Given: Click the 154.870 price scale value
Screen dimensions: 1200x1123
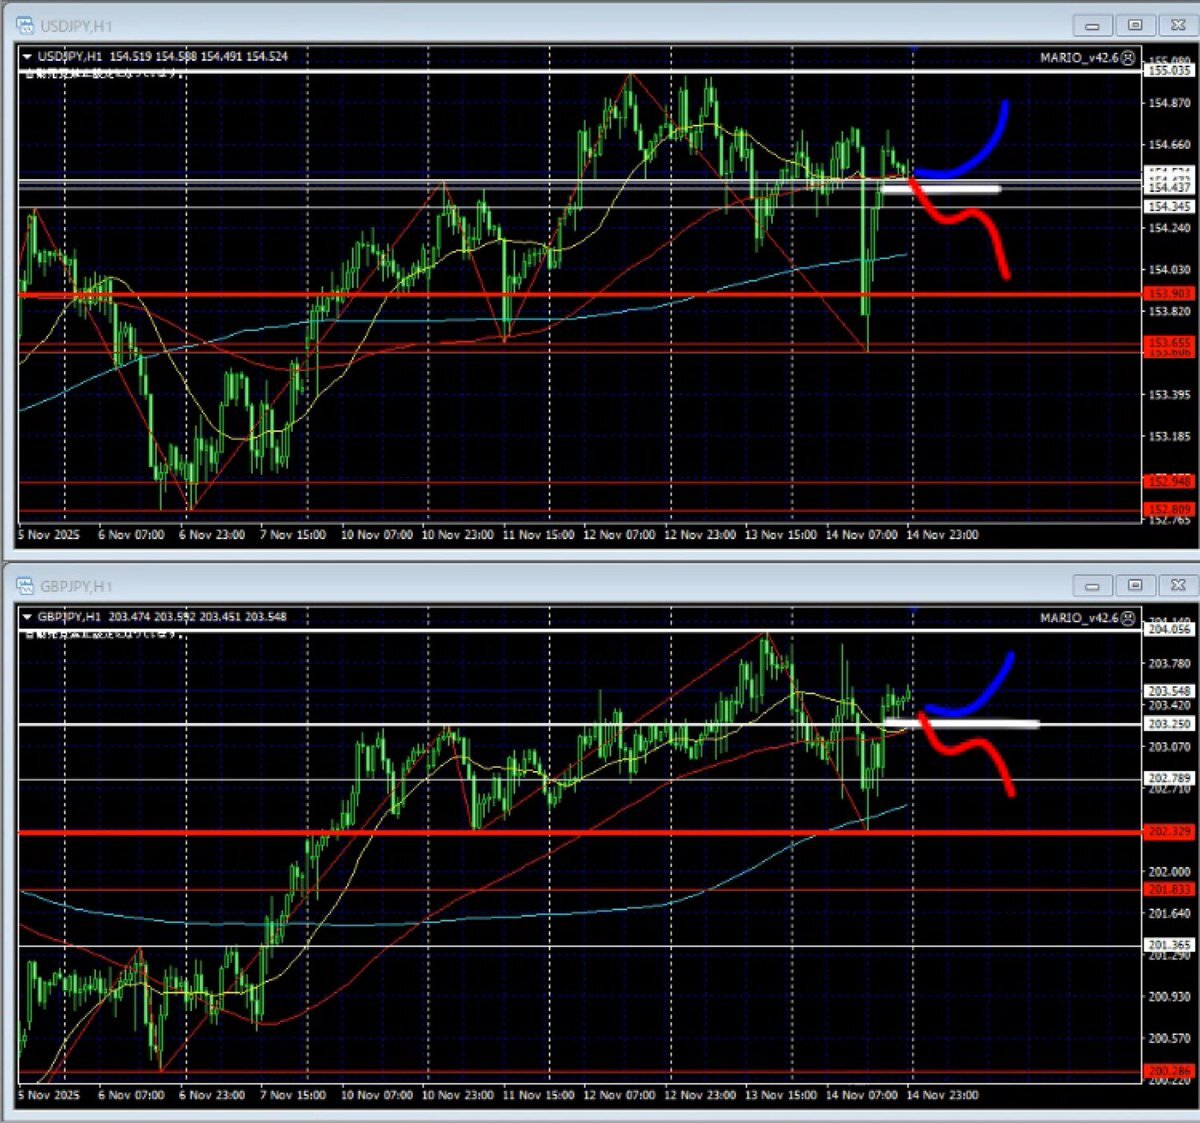Looking at the screenshot, I should [1169, 102].
